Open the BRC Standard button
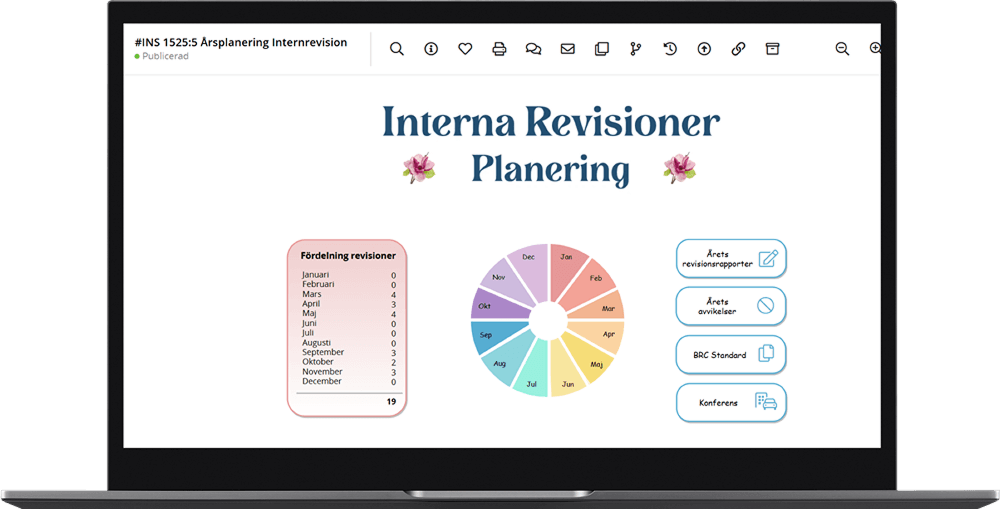The width and height of the screenshot is (1000, 509). [x=731, y=354]
